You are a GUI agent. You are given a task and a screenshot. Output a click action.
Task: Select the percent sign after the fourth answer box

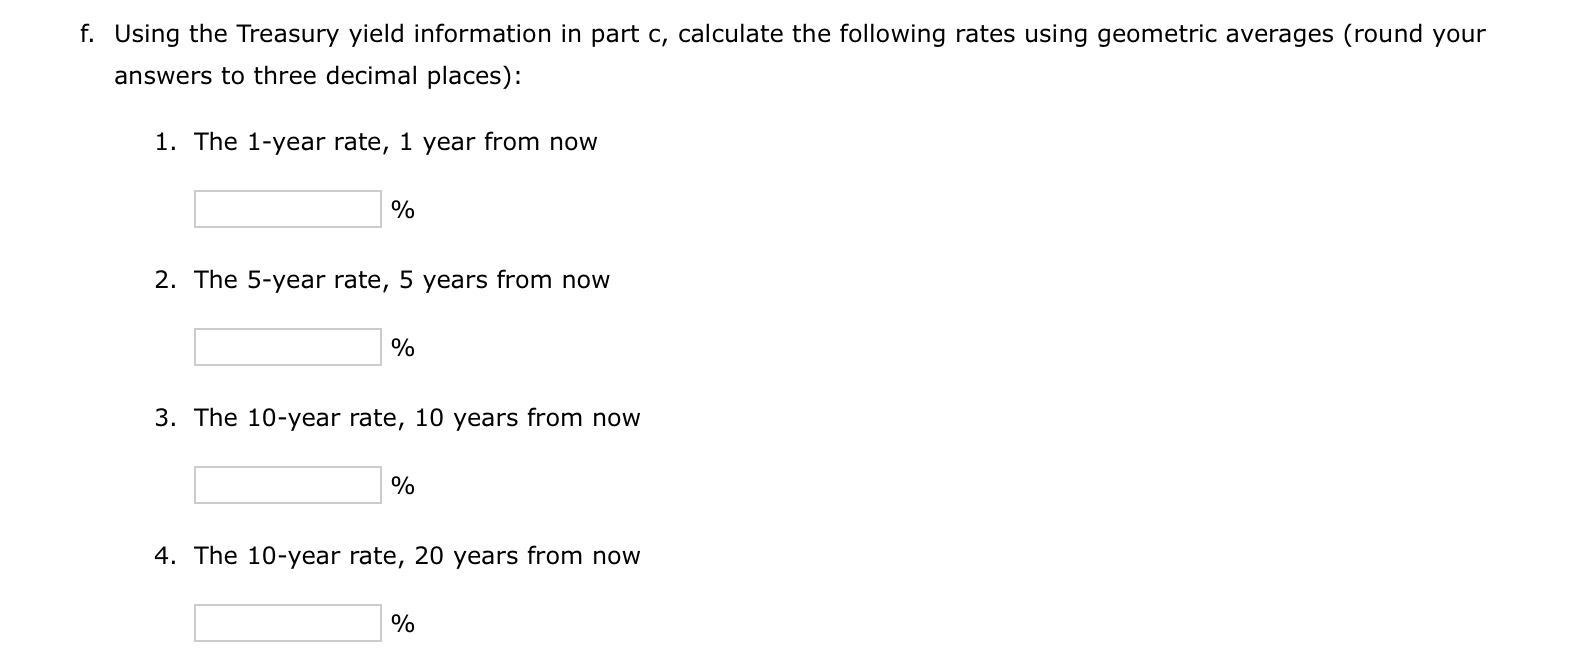click(x=402, y=624)
